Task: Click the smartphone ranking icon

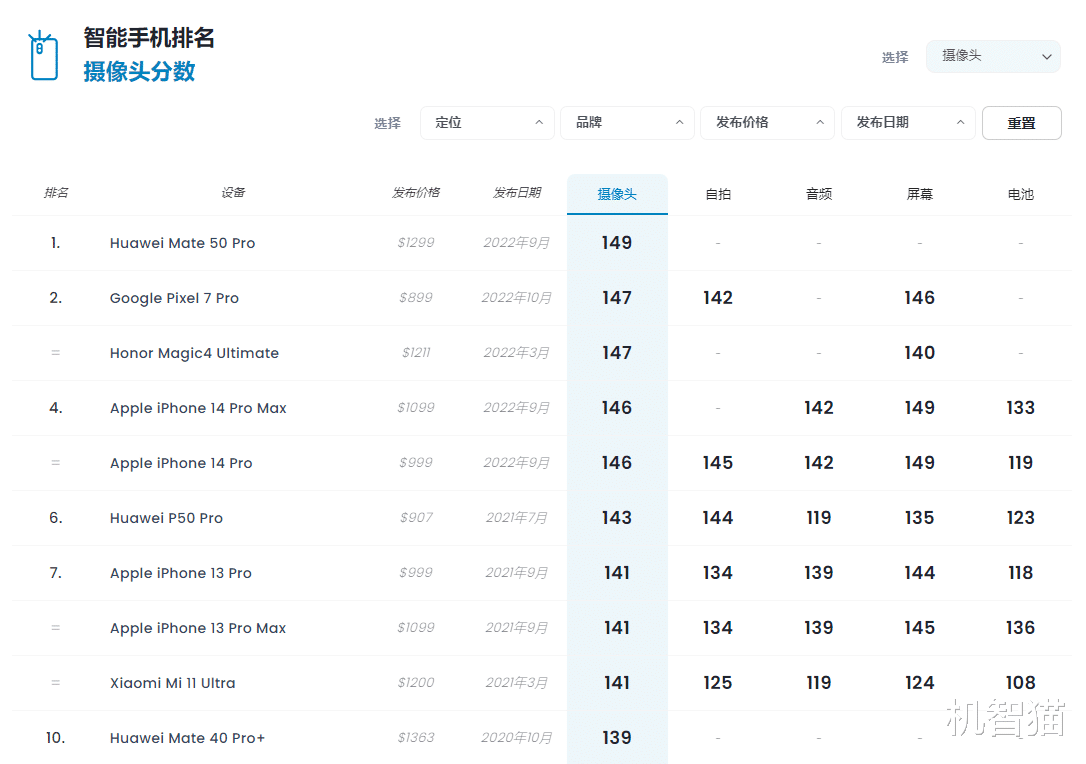Action: 44,56
